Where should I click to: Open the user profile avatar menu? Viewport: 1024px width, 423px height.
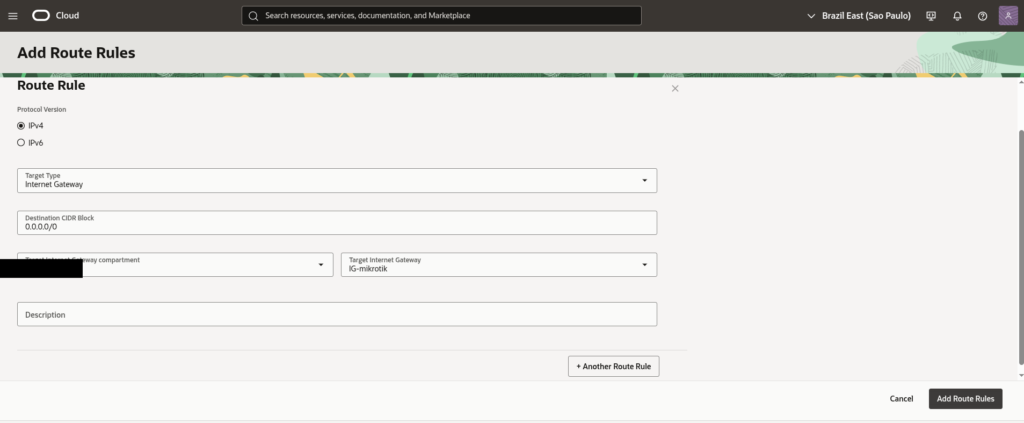pyautogui.click(x=1007, y=16)
